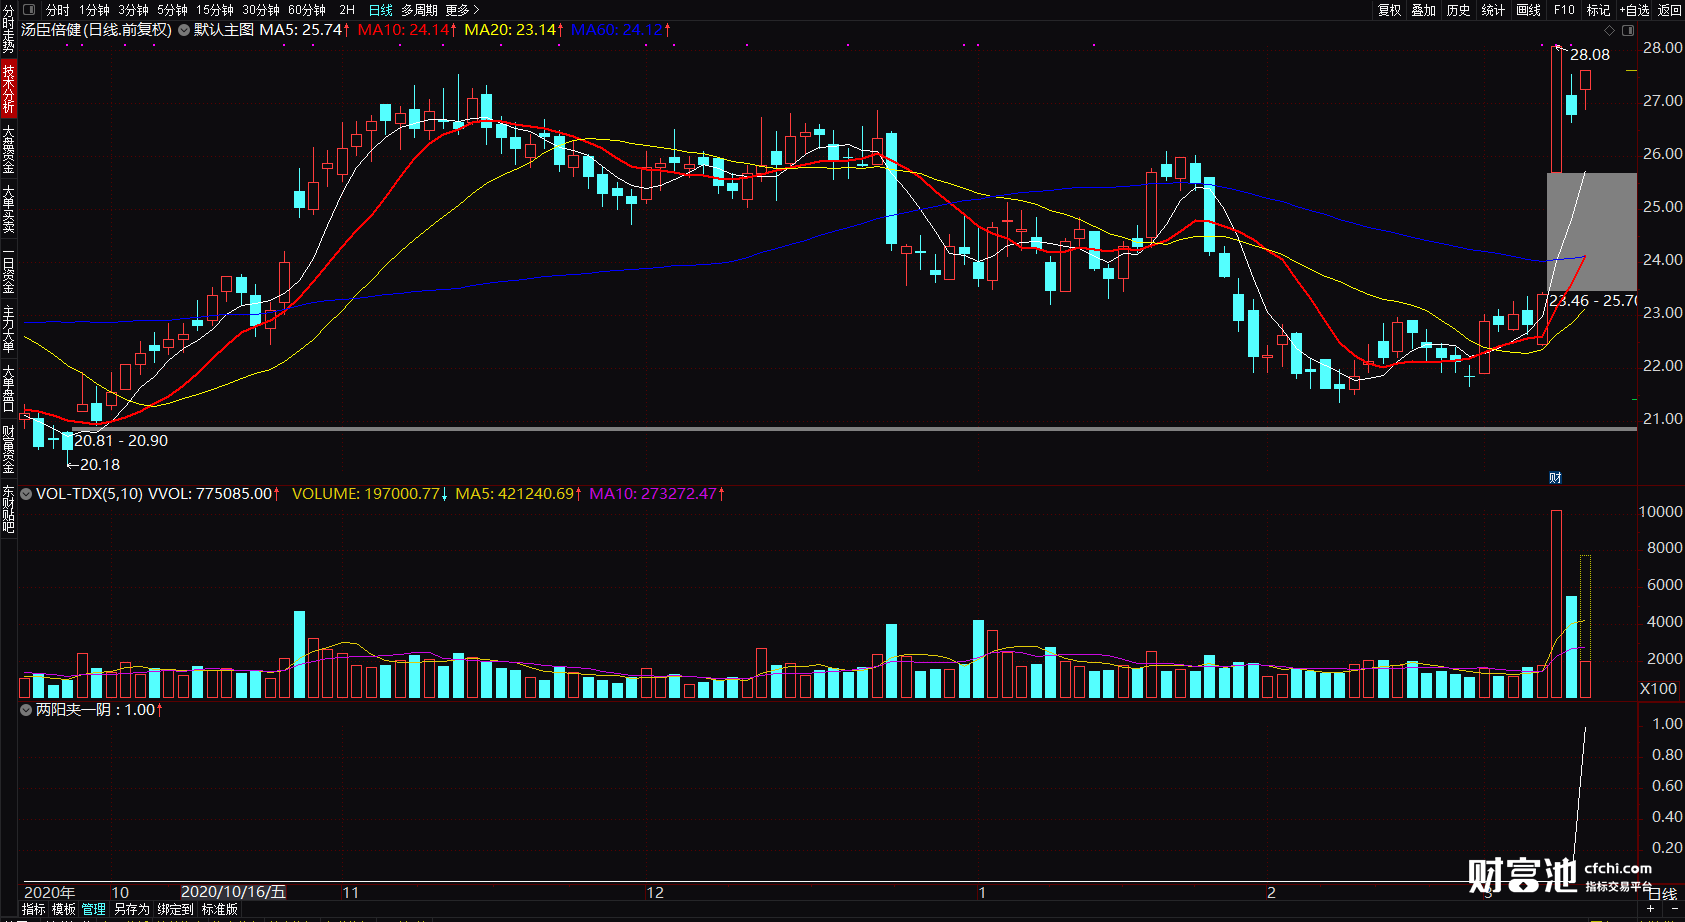Image resolution: width=1685 pixels, height=922 pixels.
Task: Open 一日资金 sidebar tab
Action: (8, 270)
